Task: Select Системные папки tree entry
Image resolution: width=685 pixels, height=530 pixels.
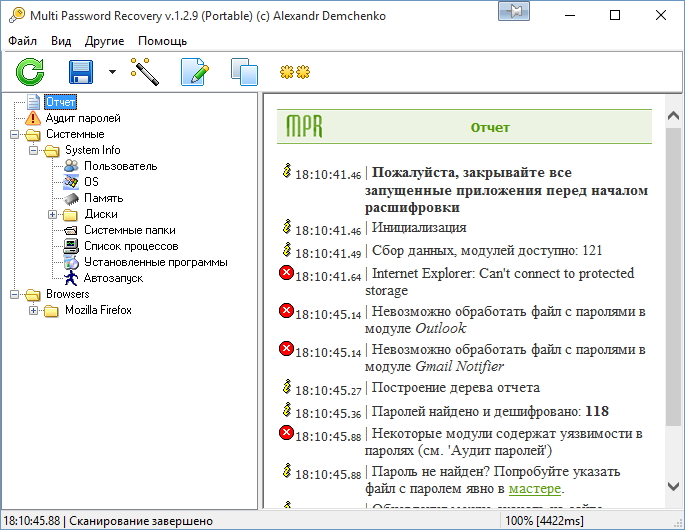Action: (130, 230)
